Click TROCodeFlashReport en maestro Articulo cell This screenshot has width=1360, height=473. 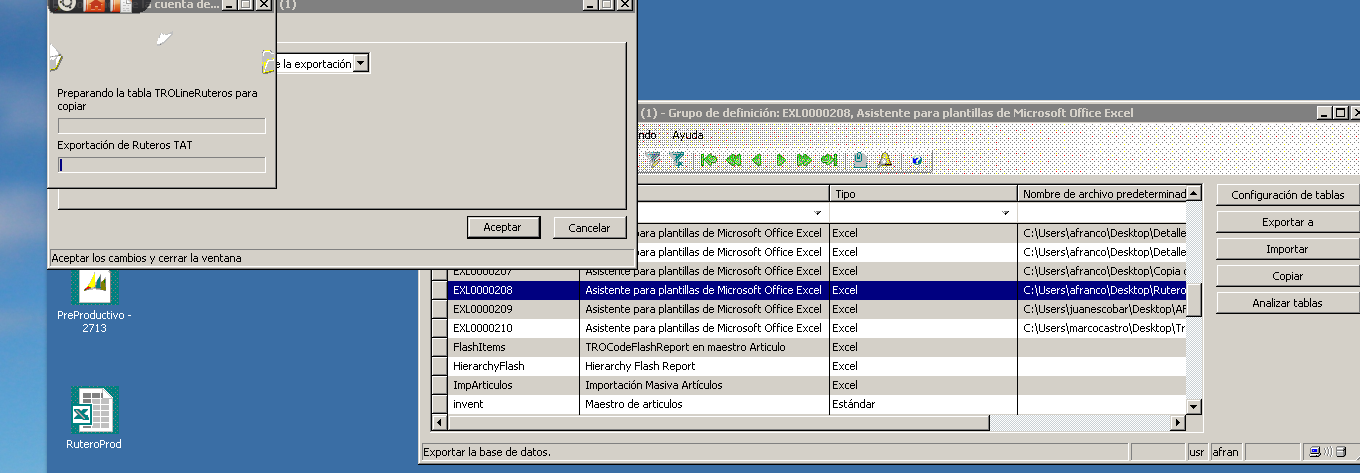click(x=704, y=347)
